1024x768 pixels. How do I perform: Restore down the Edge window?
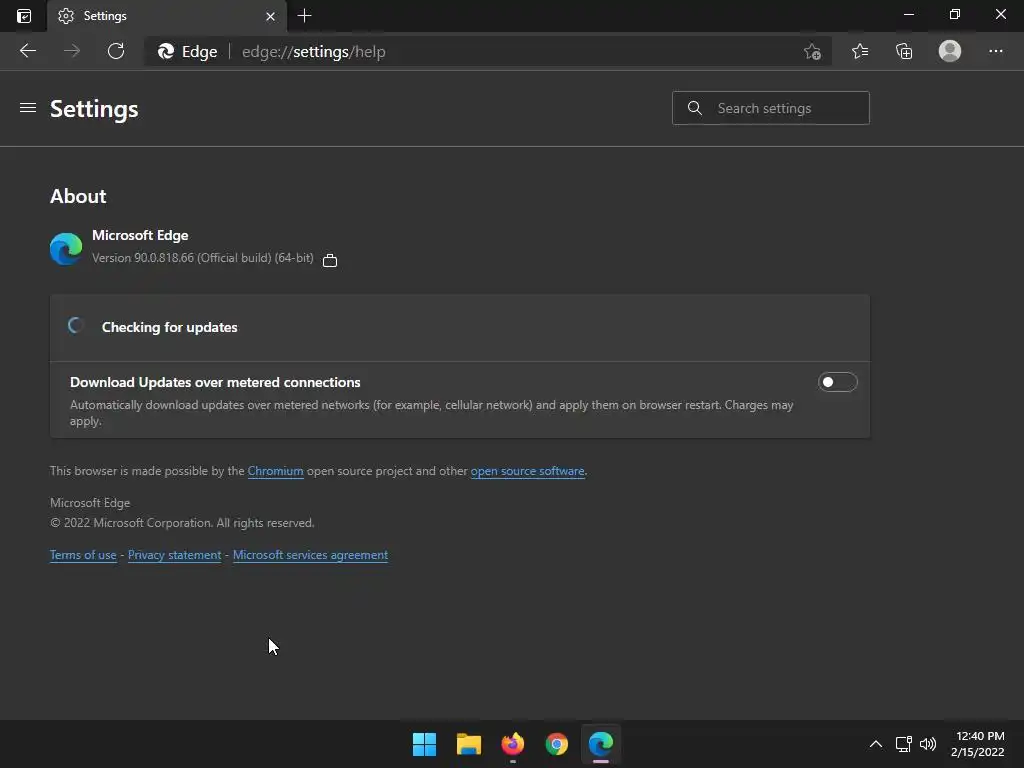pyautogui.click(x=955, y=14)
